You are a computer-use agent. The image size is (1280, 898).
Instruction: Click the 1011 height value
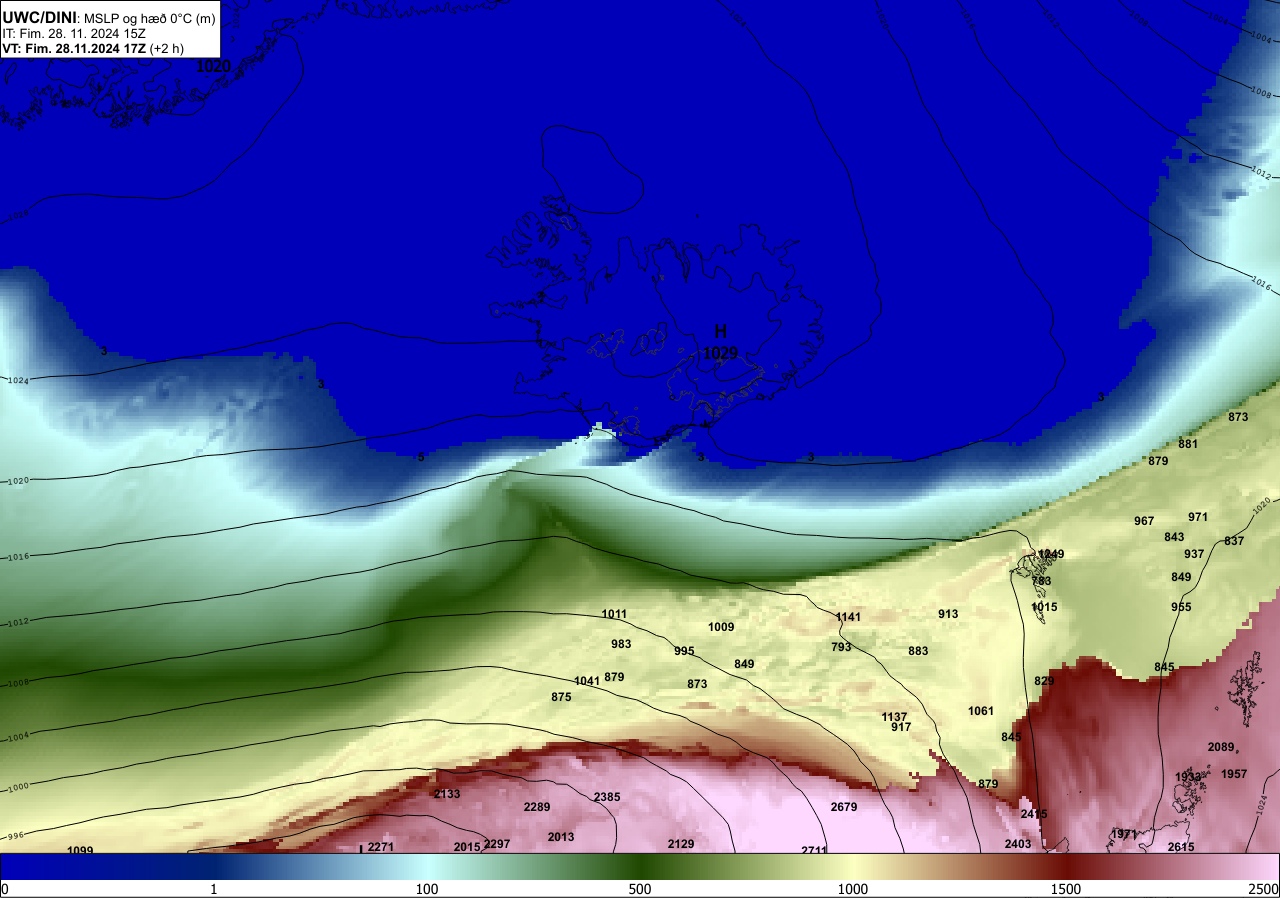pos(614,614)
